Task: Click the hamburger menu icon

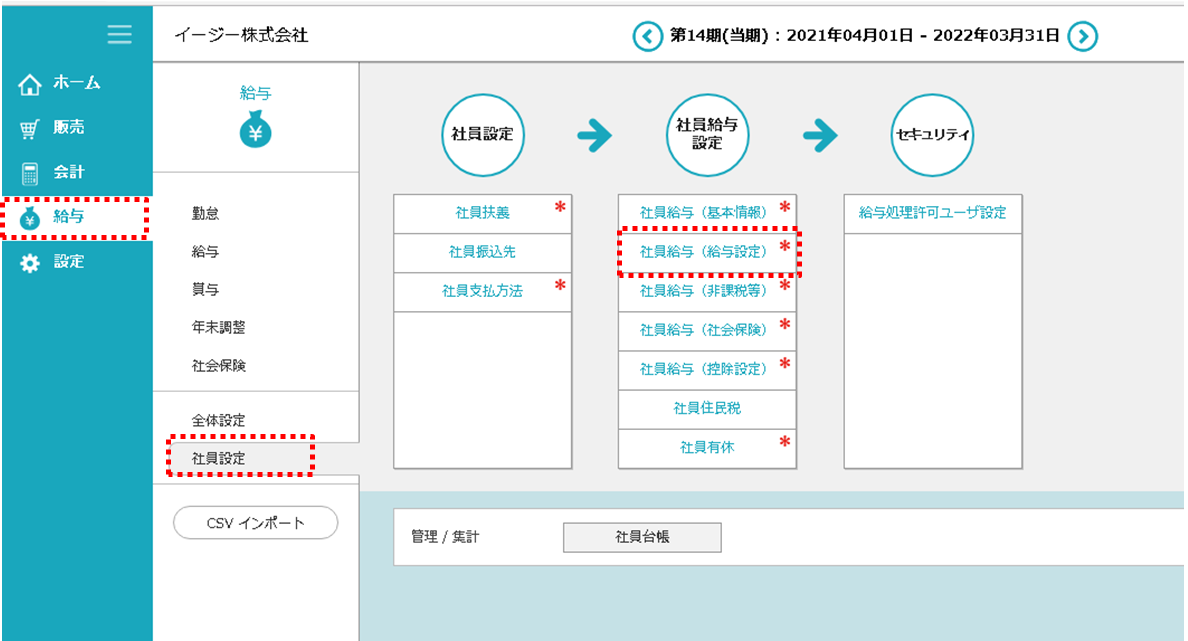Action: point(119,35)
